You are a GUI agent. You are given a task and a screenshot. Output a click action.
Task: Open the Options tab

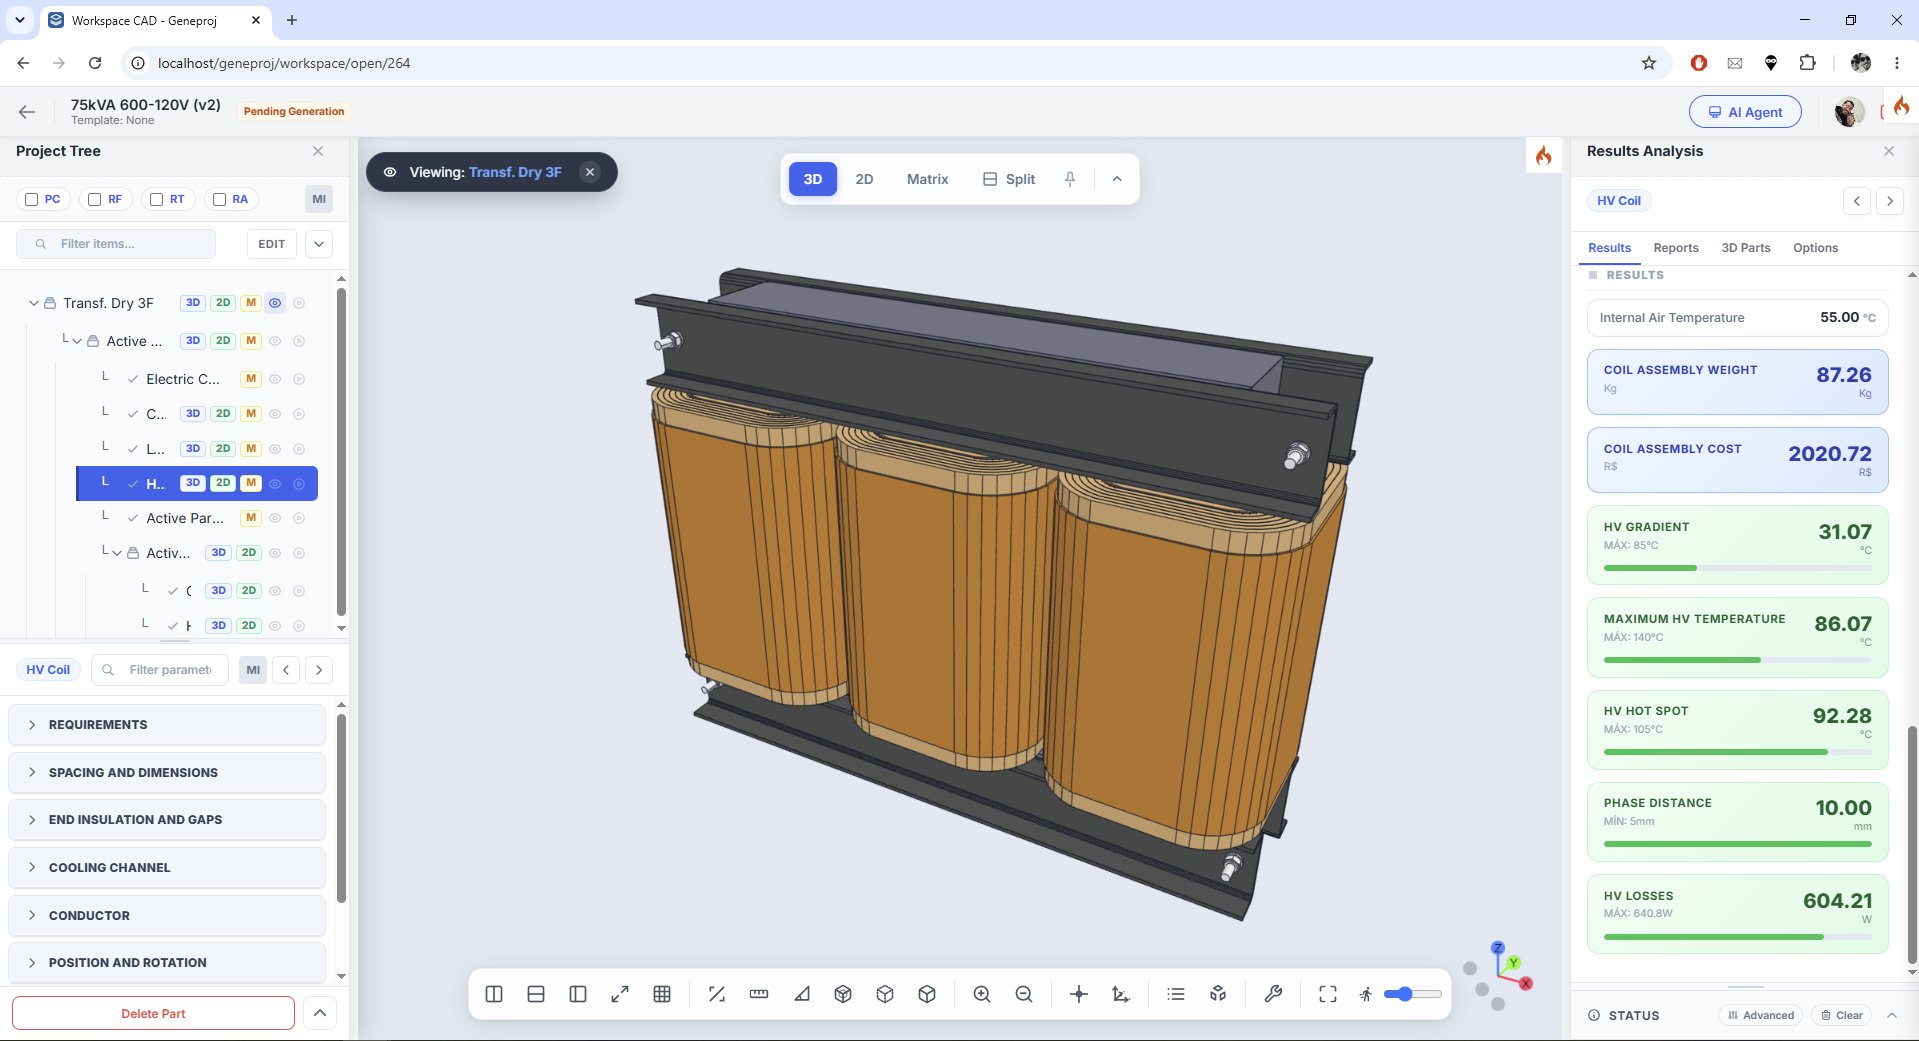(x=1816, y=248)
